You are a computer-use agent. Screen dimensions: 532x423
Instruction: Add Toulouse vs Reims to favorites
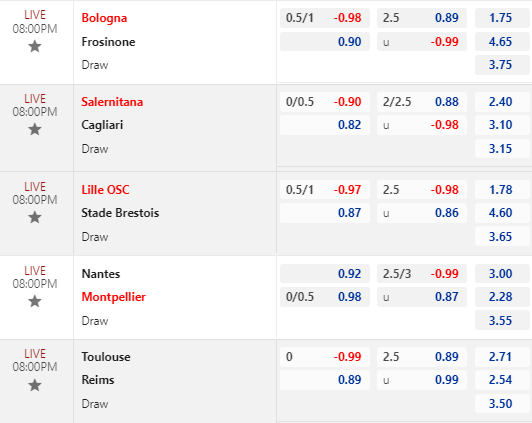click(35, 385)
